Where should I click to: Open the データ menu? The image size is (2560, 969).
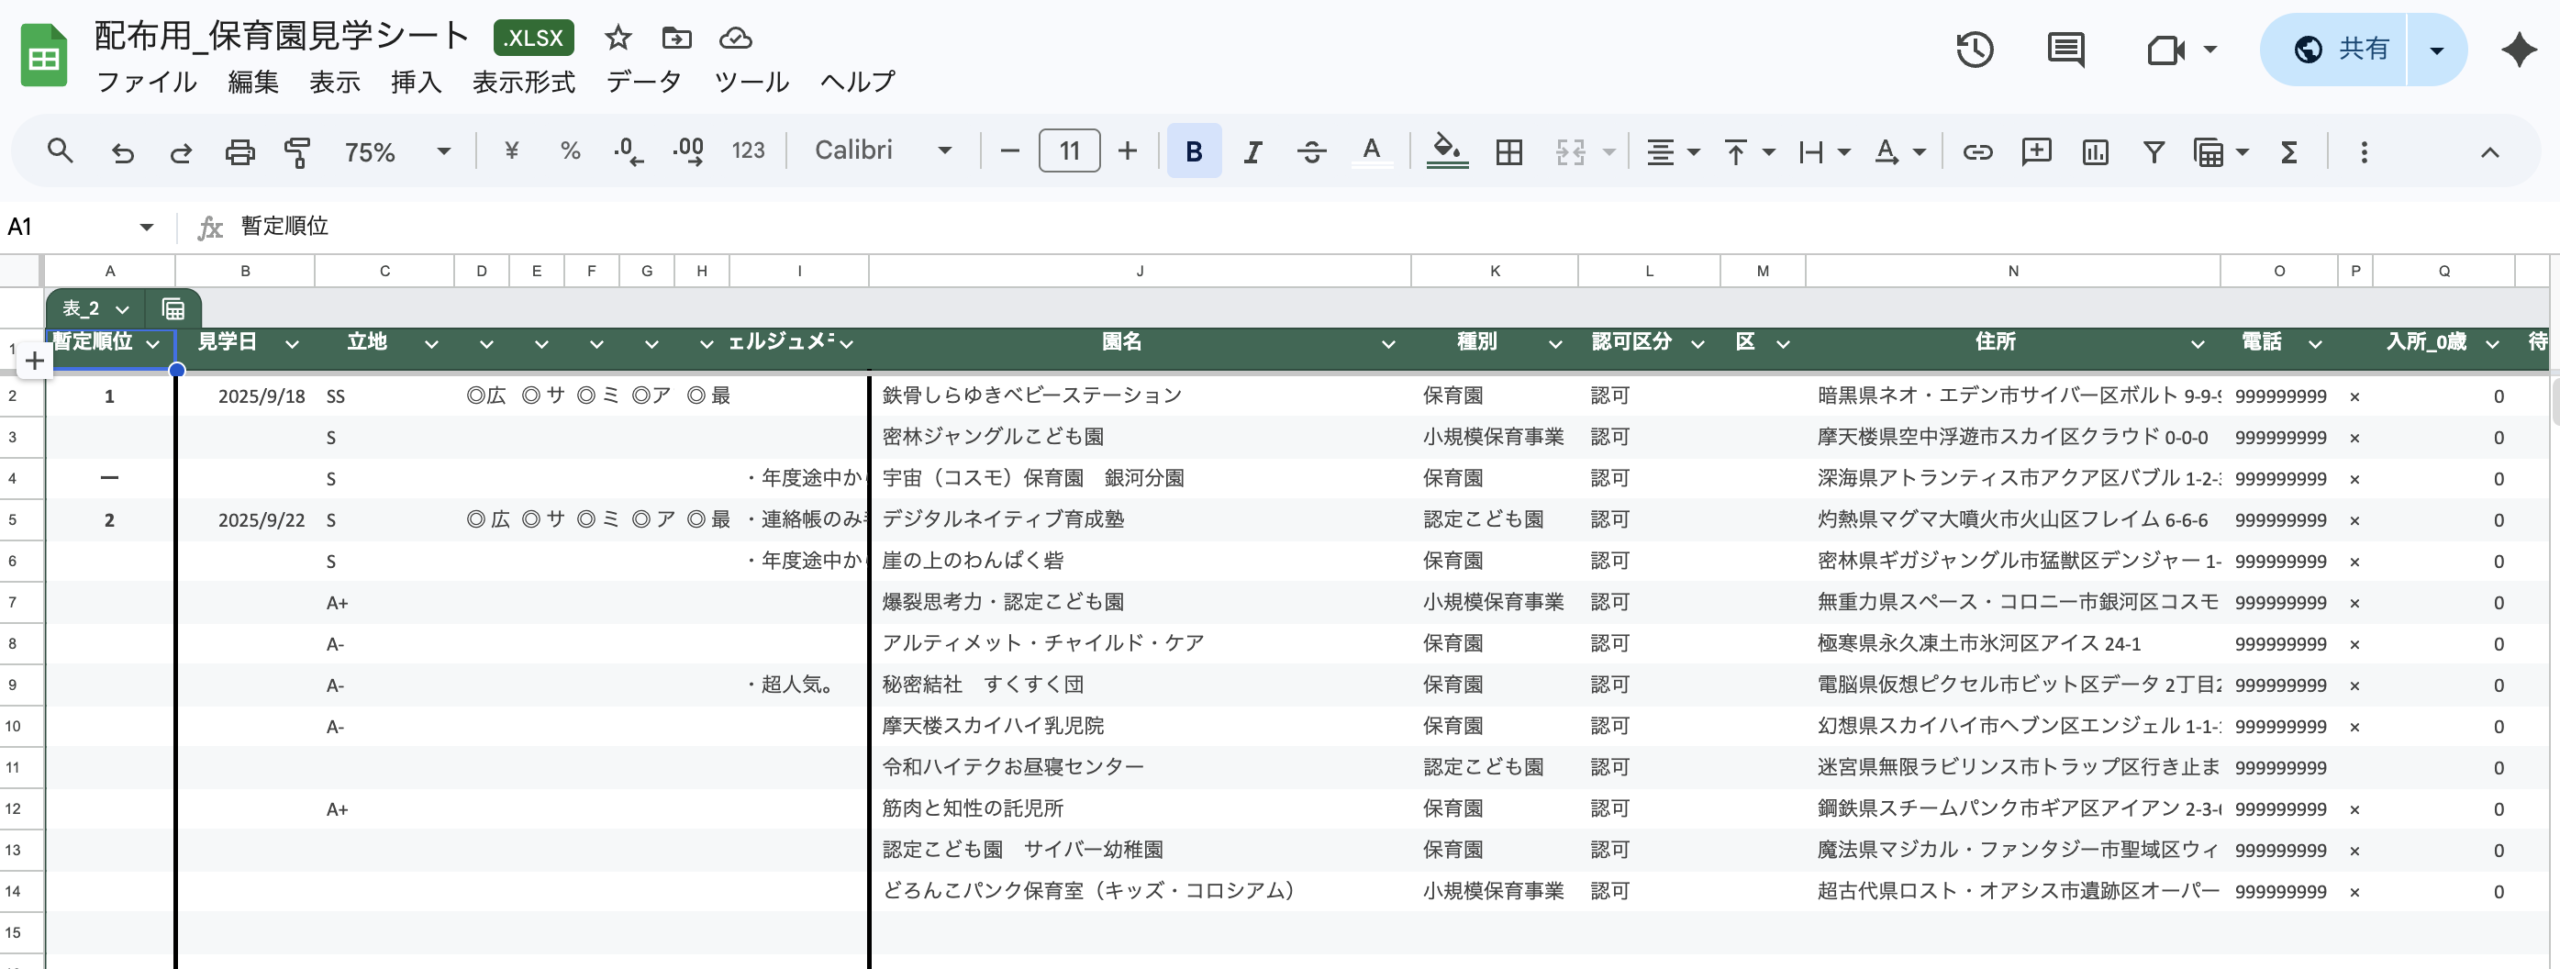click(644, 82)
